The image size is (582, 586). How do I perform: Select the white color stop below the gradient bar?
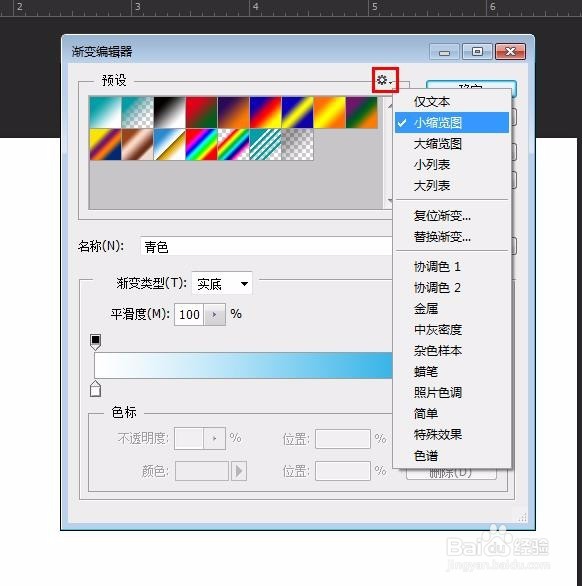pos(96,389)
